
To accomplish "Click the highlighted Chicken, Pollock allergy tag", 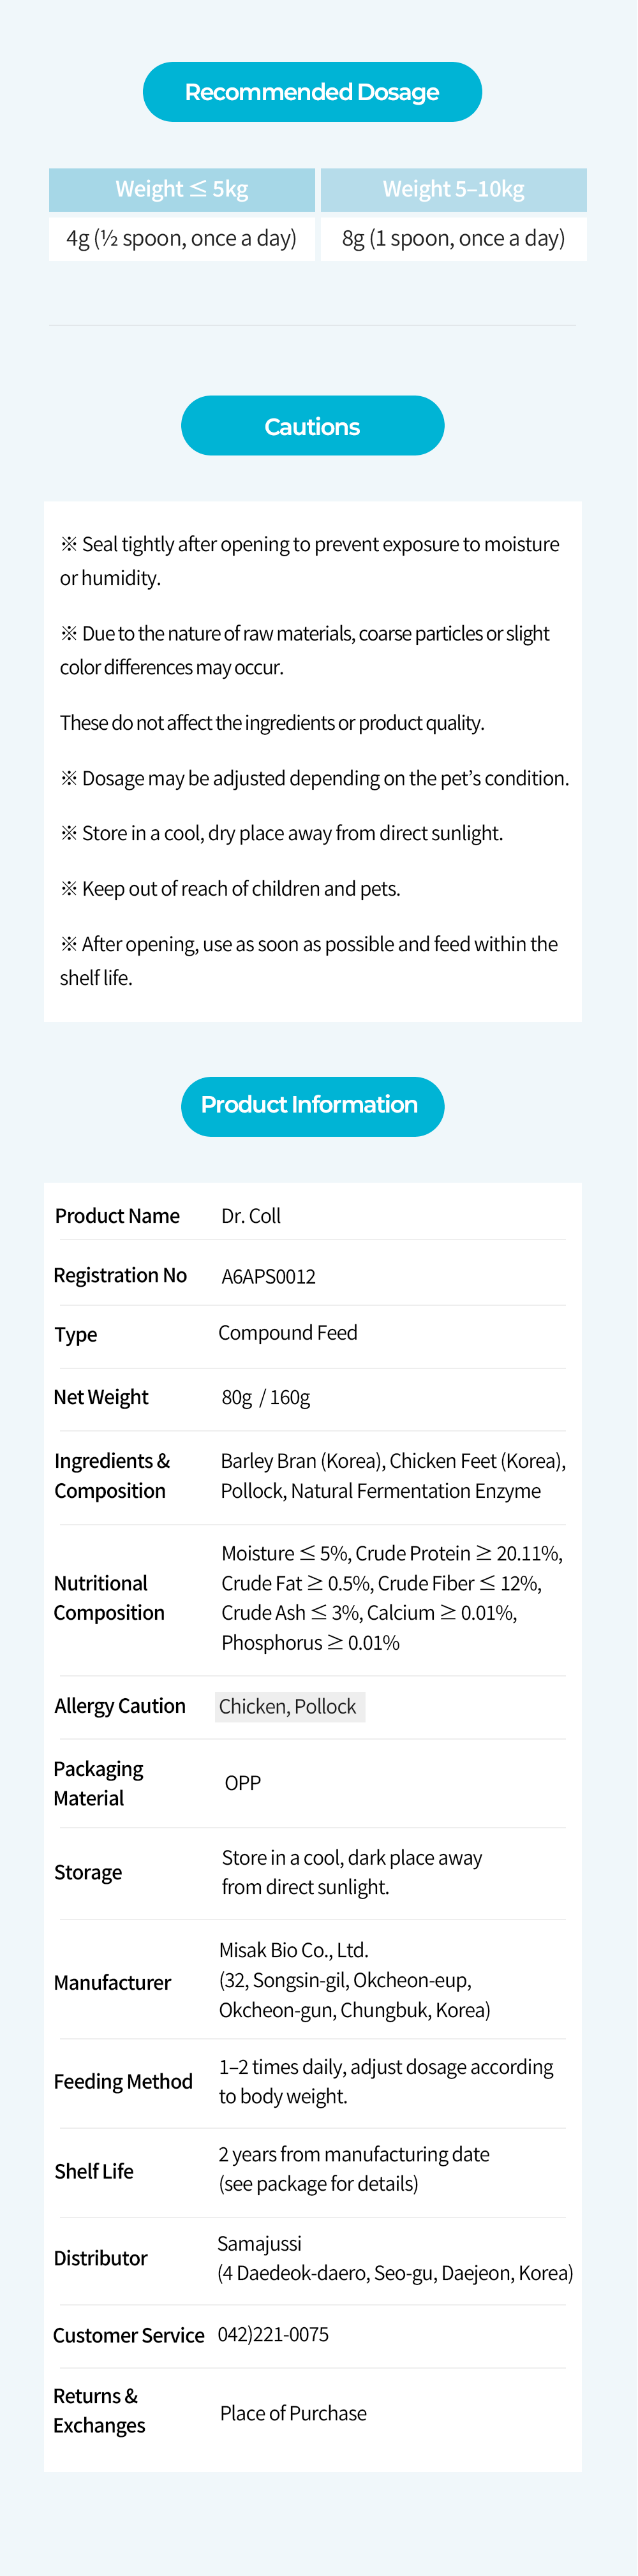I will tap(289, 1706).
